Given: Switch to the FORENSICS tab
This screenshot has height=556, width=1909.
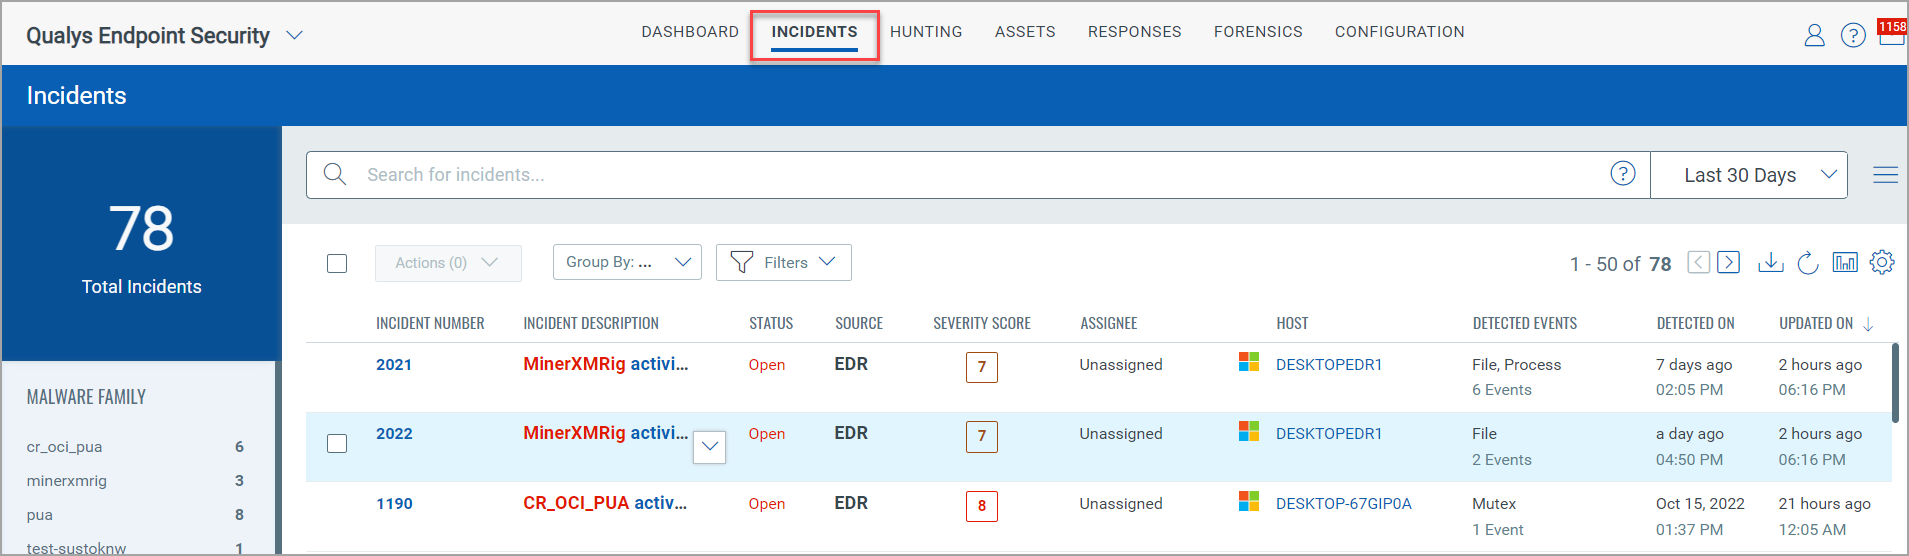Looking at the screenshot, I should tap(1258, 32).
